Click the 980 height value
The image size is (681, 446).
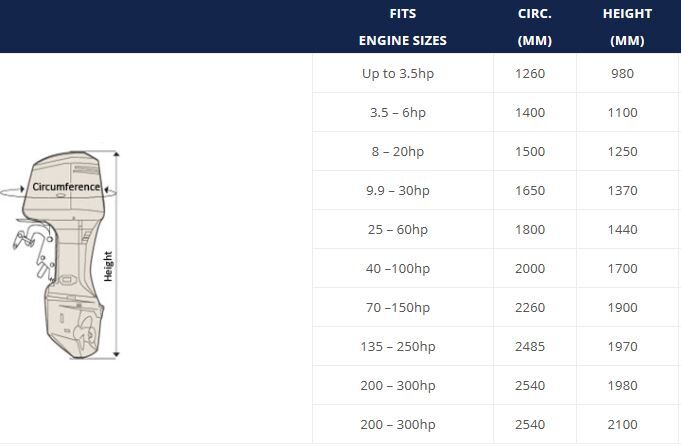(x=622, y=73)
